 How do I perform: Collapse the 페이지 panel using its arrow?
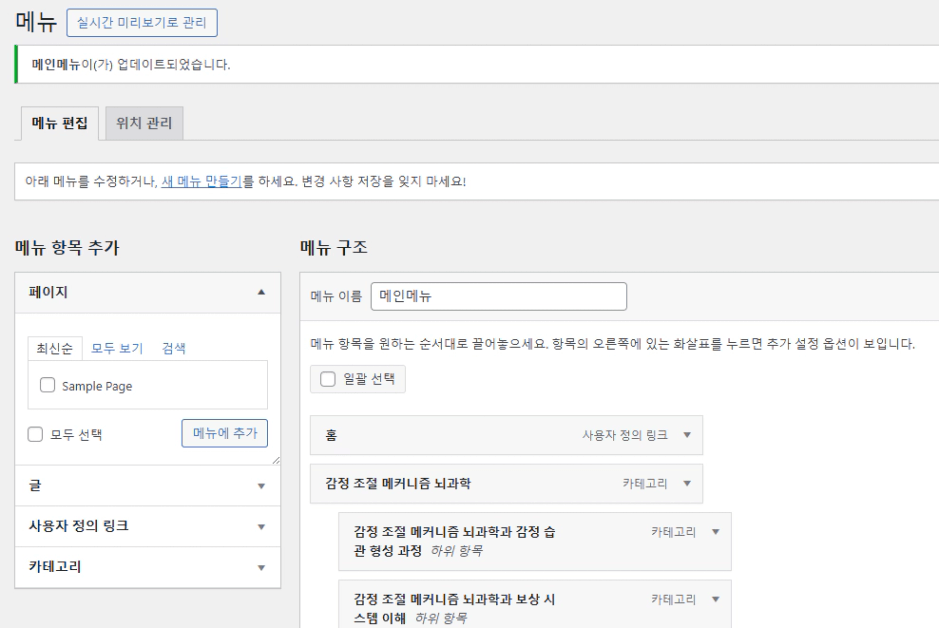[x=262, y=293]
